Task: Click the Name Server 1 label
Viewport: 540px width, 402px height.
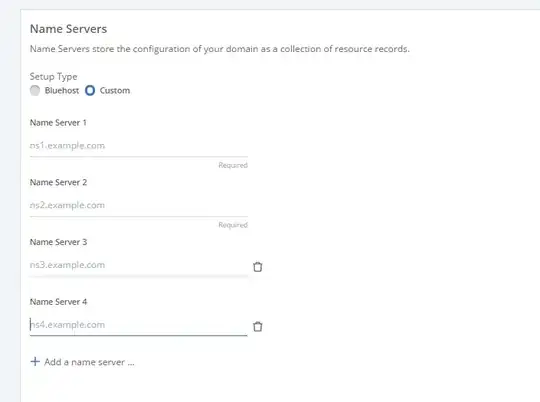Action: tap(58, 123)
